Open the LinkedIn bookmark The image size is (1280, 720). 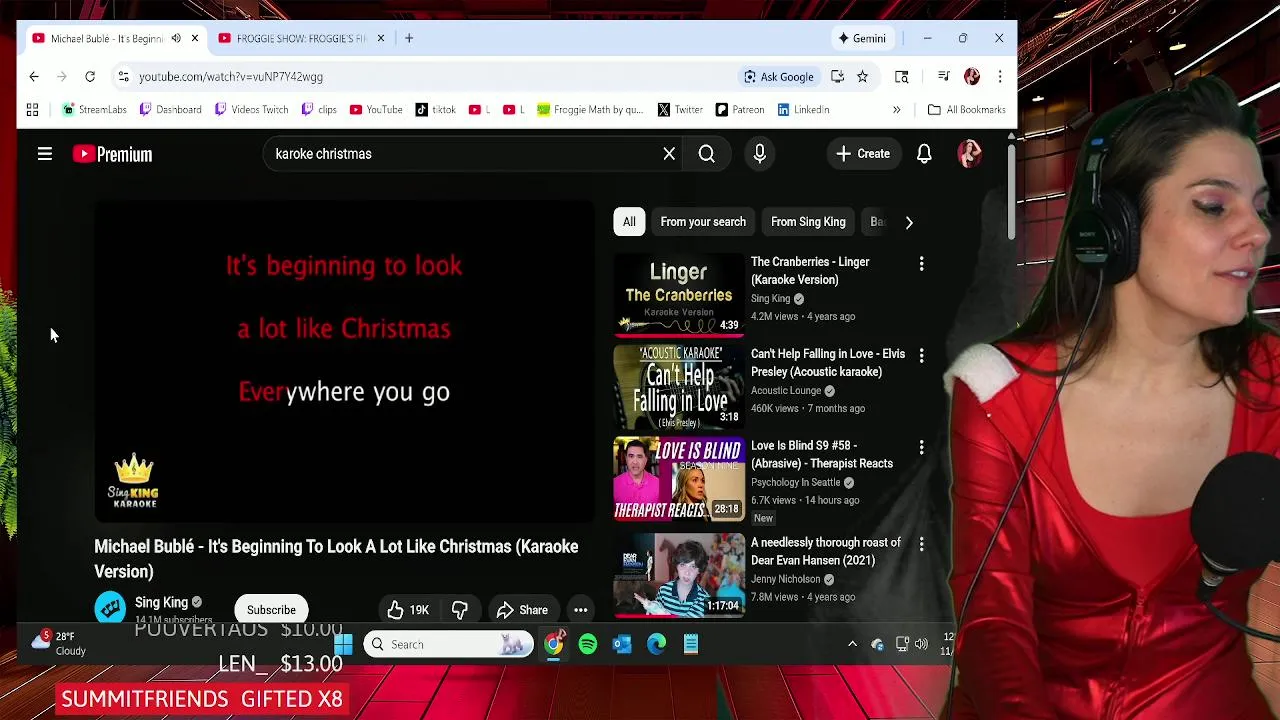click(803, 110)
